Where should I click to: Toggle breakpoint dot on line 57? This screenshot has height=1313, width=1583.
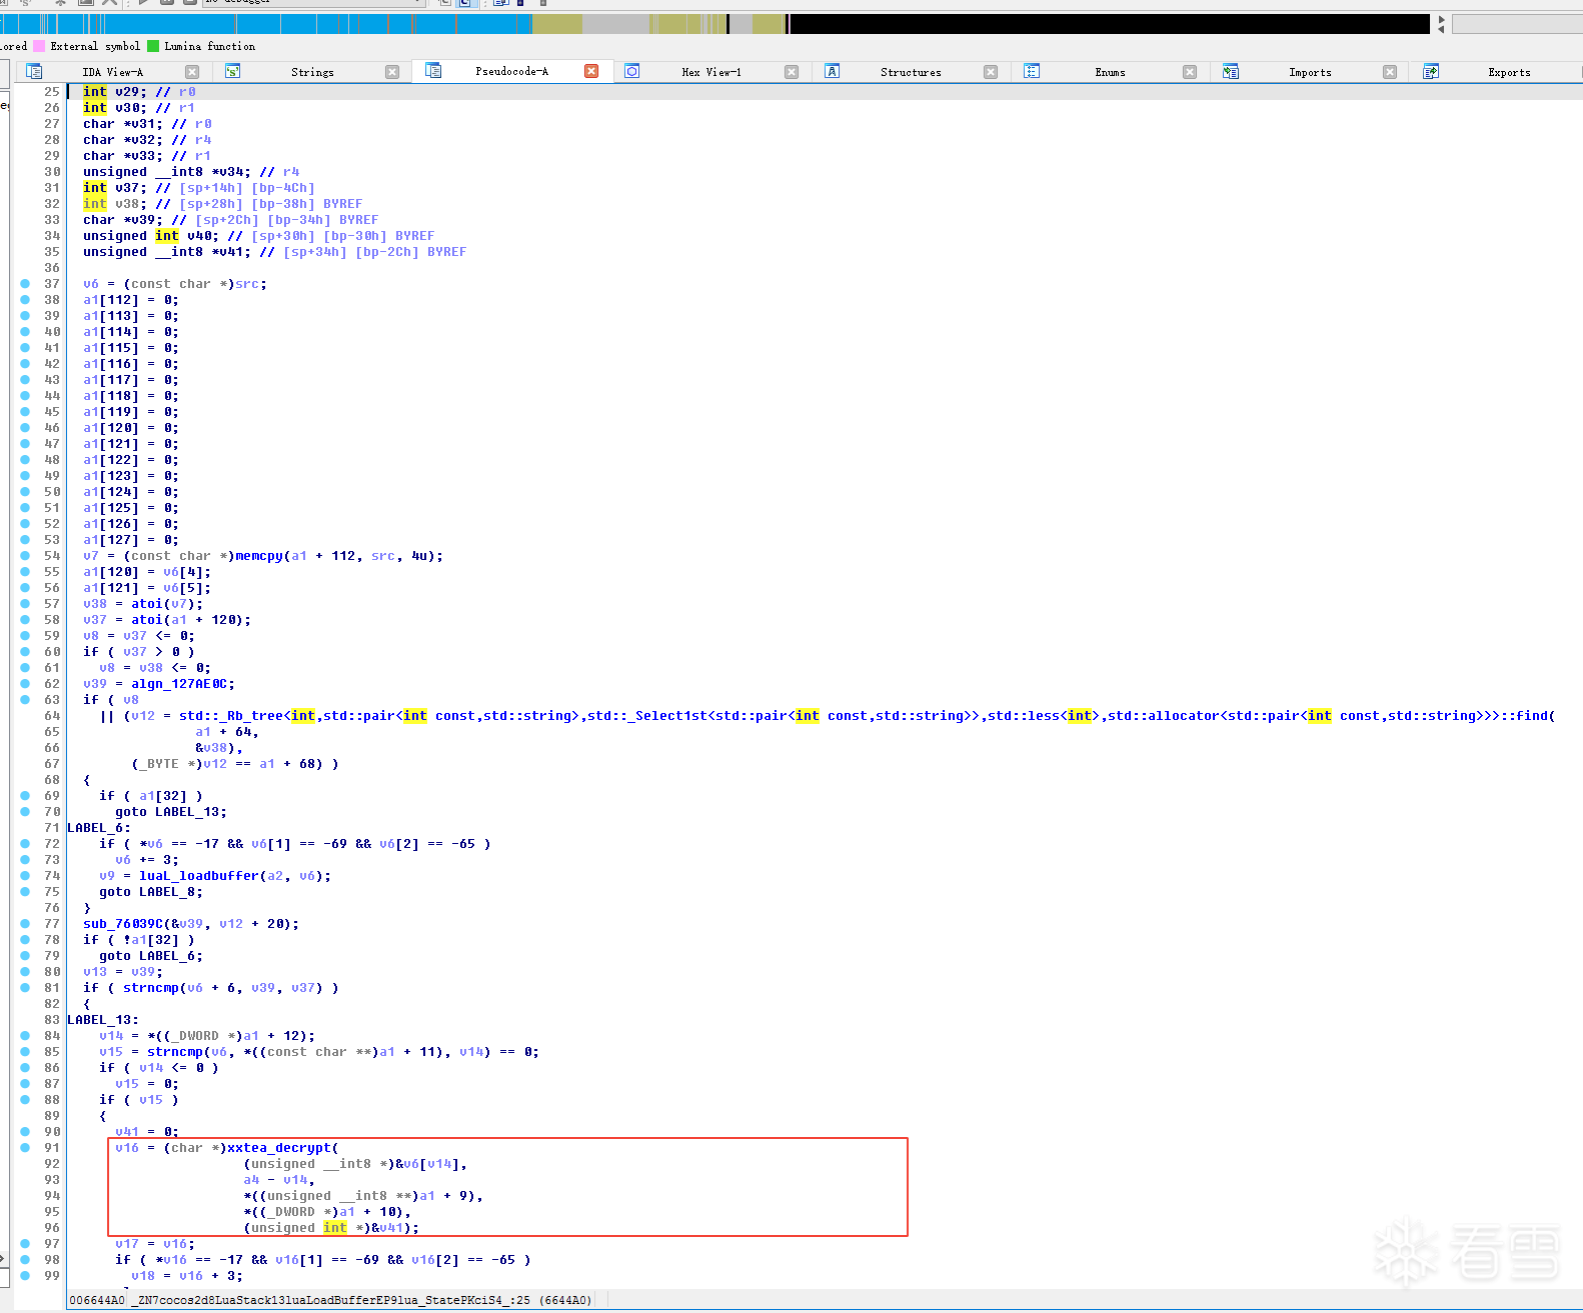25,604
